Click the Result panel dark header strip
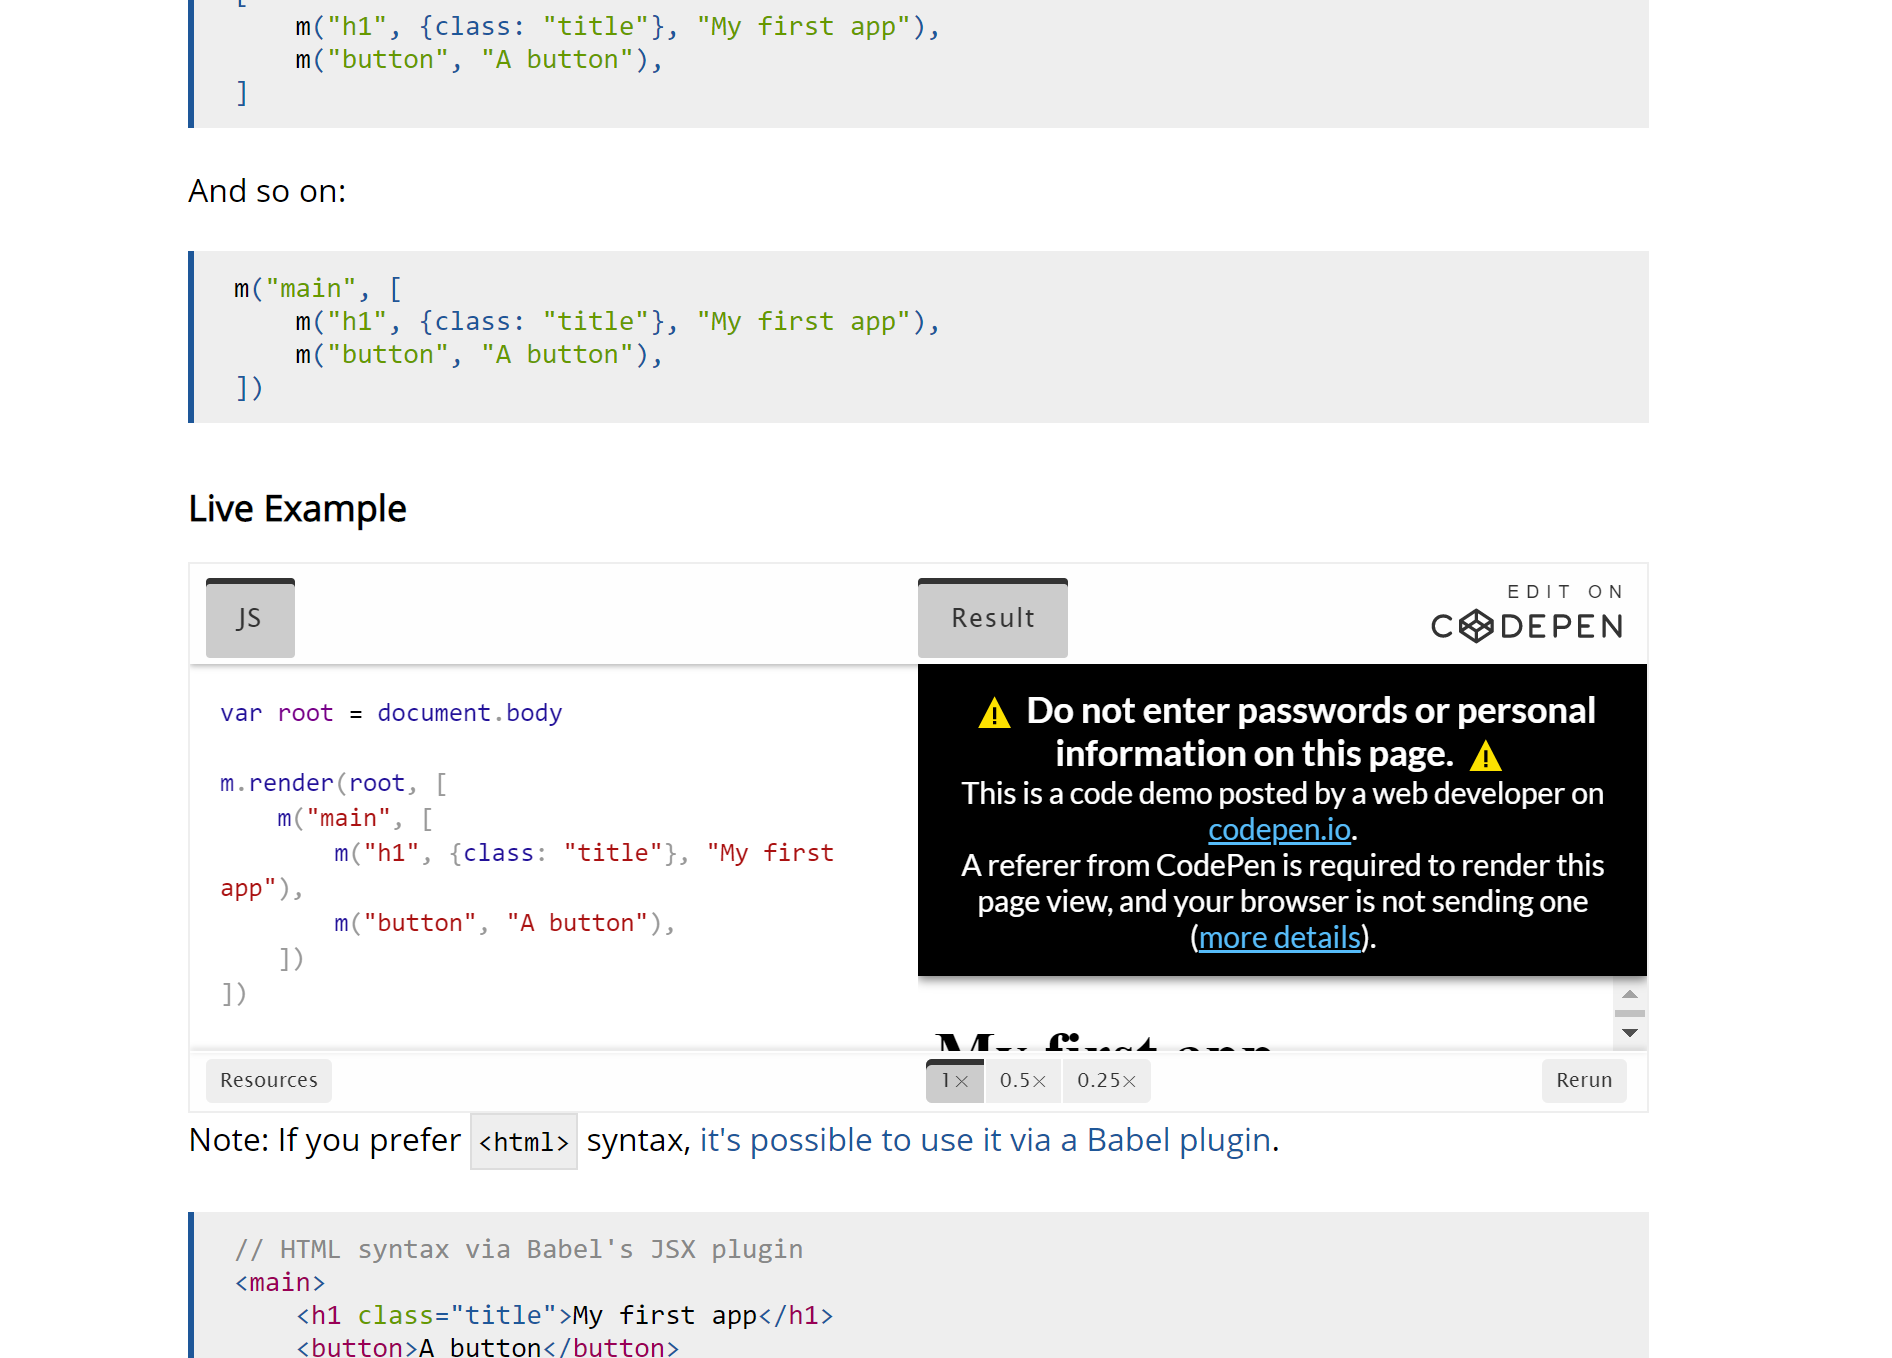This screenshot has height=1358, width=1892. [x=992, y=580]
